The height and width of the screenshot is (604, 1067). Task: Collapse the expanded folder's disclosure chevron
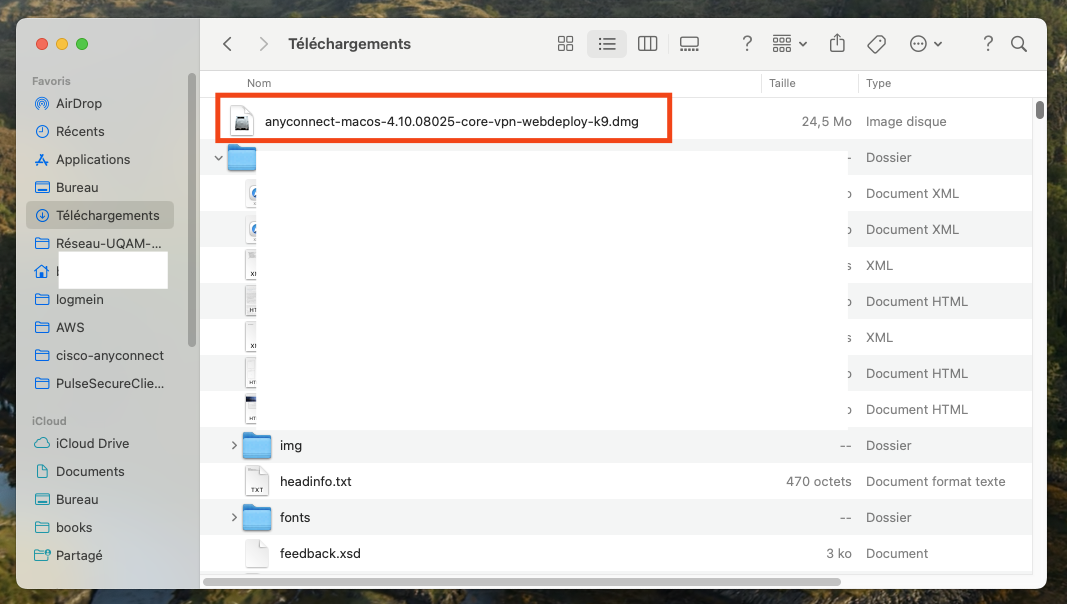pos(218,158)
